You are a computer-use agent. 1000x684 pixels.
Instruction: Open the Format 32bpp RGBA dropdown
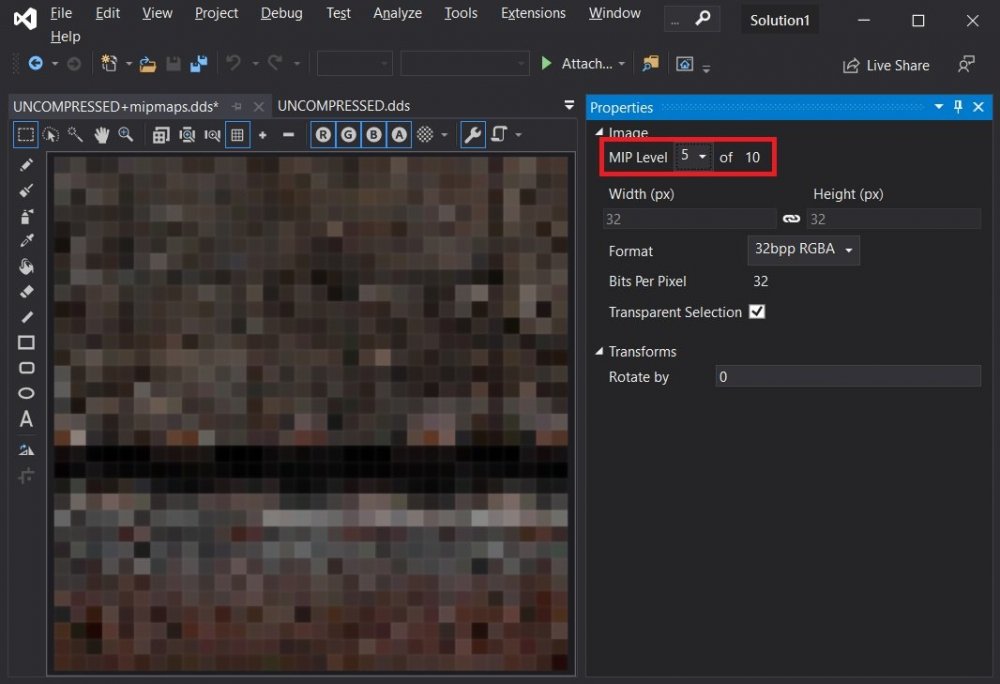(803, 250)
